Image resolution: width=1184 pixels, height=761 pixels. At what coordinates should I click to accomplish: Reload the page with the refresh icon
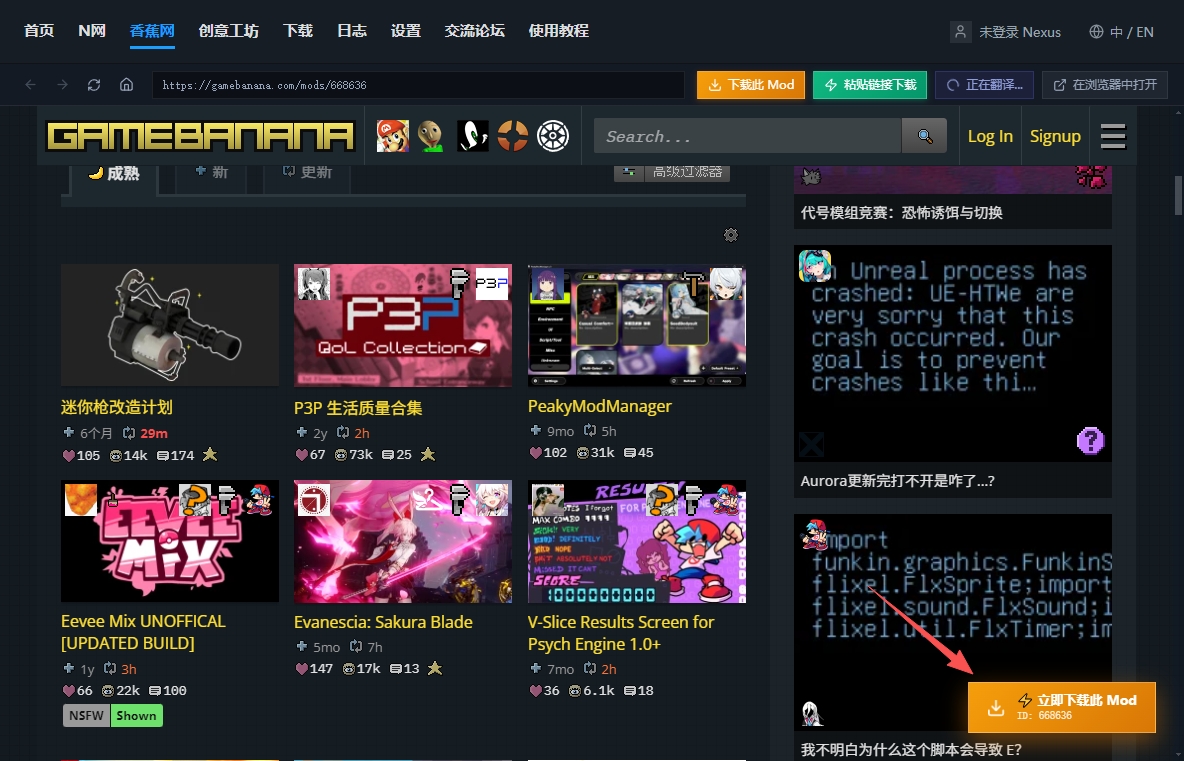[94, 85]
